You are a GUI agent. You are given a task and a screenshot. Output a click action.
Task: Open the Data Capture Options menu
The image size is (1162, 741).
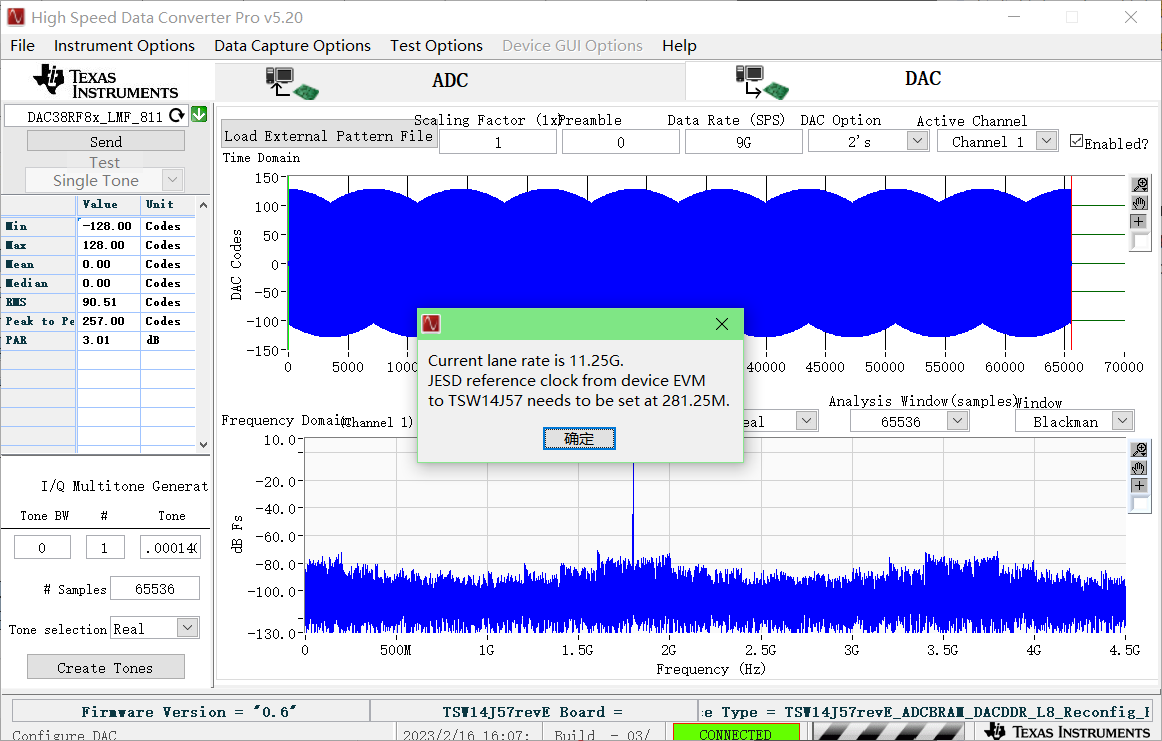click(x=292, y=46)
